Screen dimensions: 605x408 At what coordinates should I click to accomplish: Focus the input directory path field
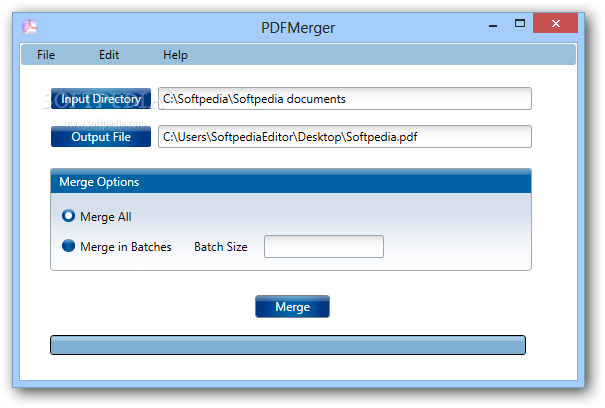tap(345, 99)
